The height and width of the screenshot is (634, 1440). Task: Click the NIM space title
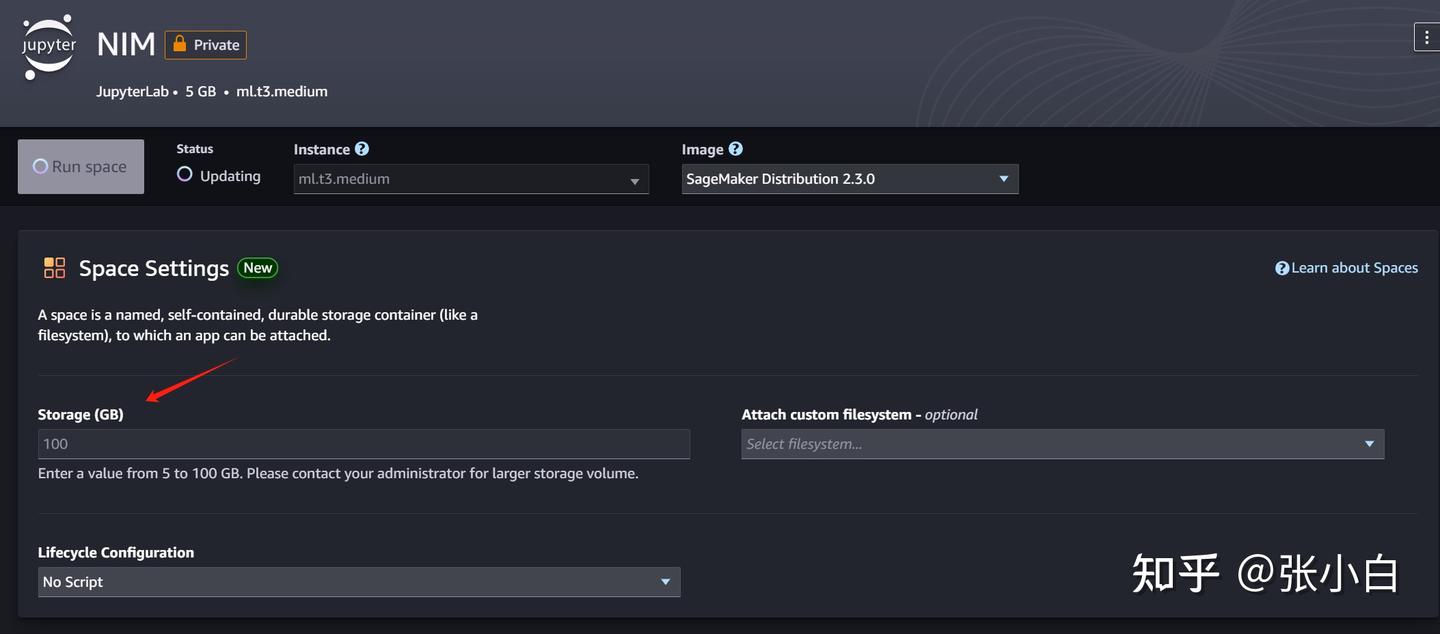pyautogui.click(x=126, y=45)
